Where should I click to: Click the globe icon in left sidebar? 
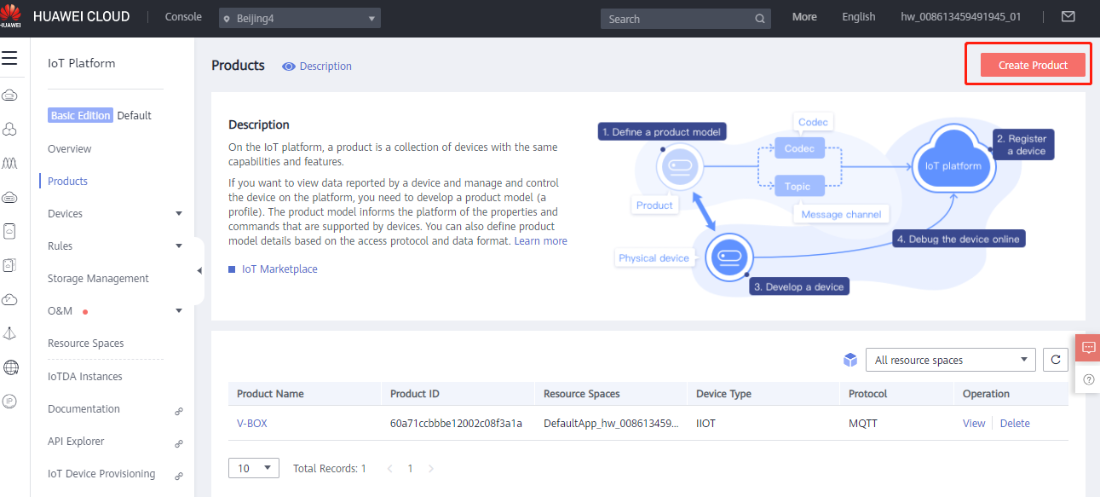(10, 367)
